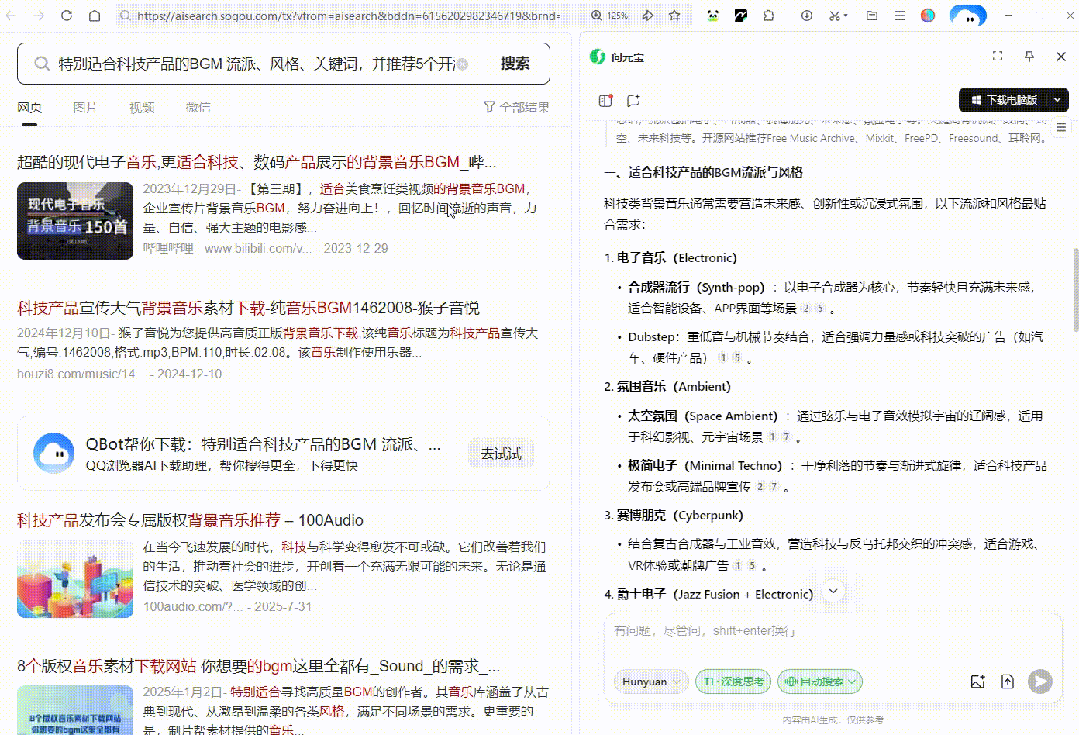Toggle 自动搜索 auto search option
This screenshot has height=735, width=1079.
(x=820, y=681)
